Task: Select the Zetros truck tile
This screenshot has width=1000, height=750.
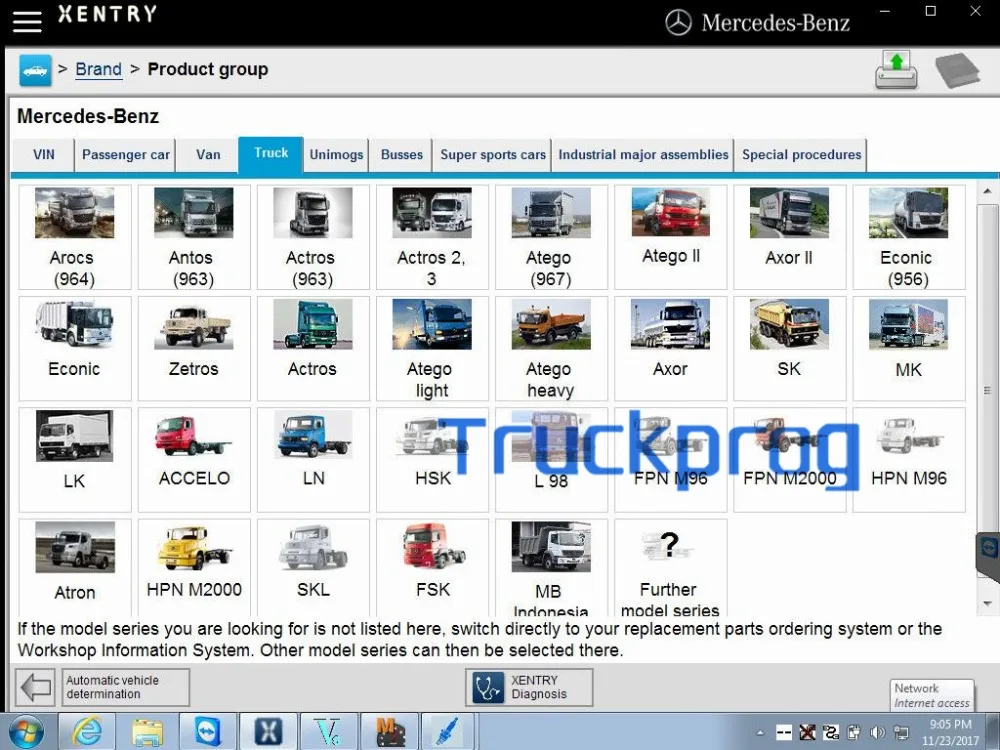Action: tap(194, 348)
